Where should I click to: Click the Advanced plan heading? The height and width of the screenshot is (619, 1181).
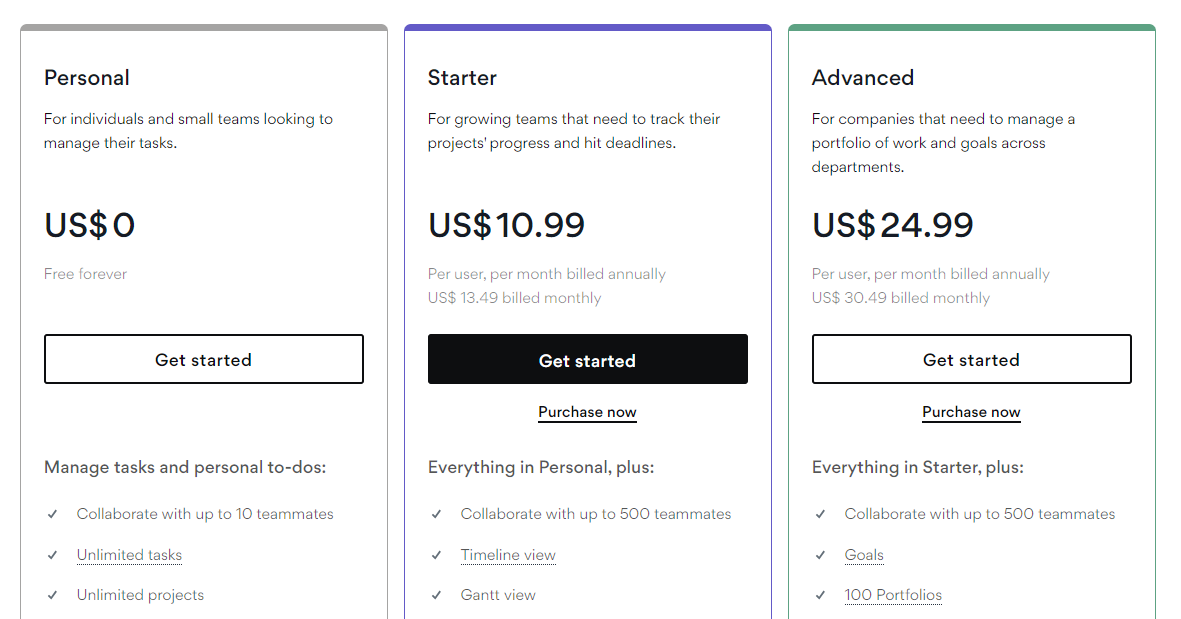point(862,78)
